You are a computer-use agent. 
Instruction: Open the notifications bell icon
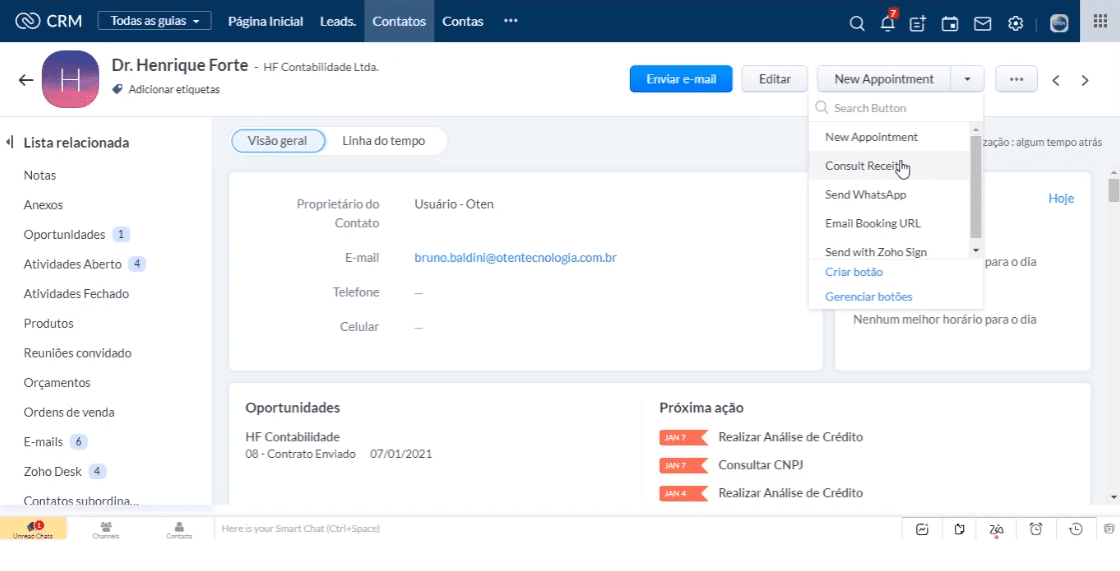(887, 23)
